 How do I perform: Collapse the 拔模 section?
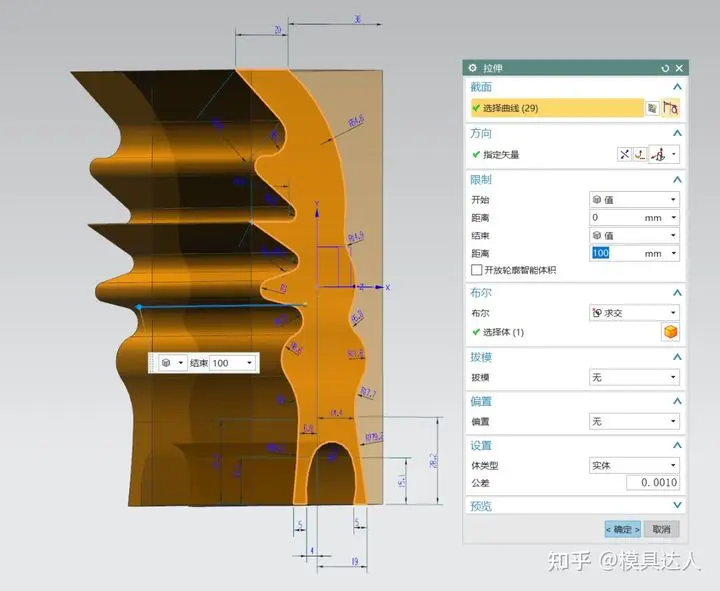point(677,357)
